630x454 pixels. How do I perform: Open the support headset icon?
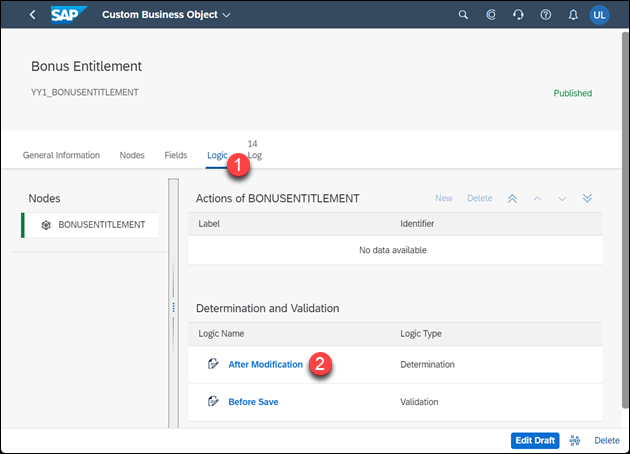518,15
